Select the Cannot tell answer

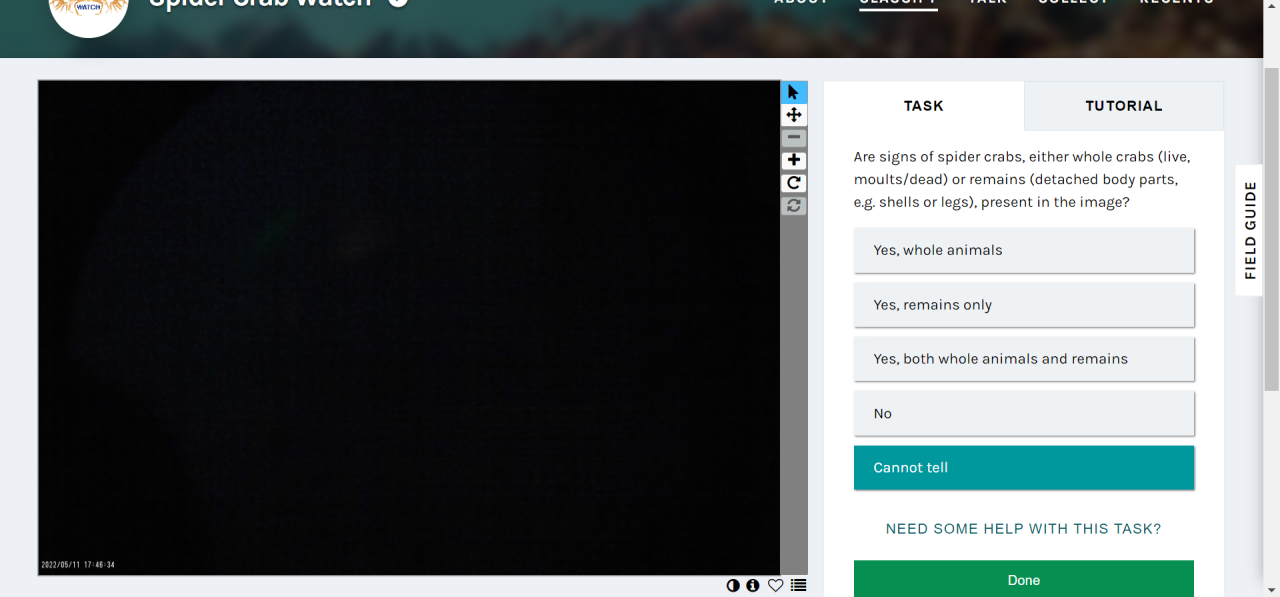[1024, 468]
